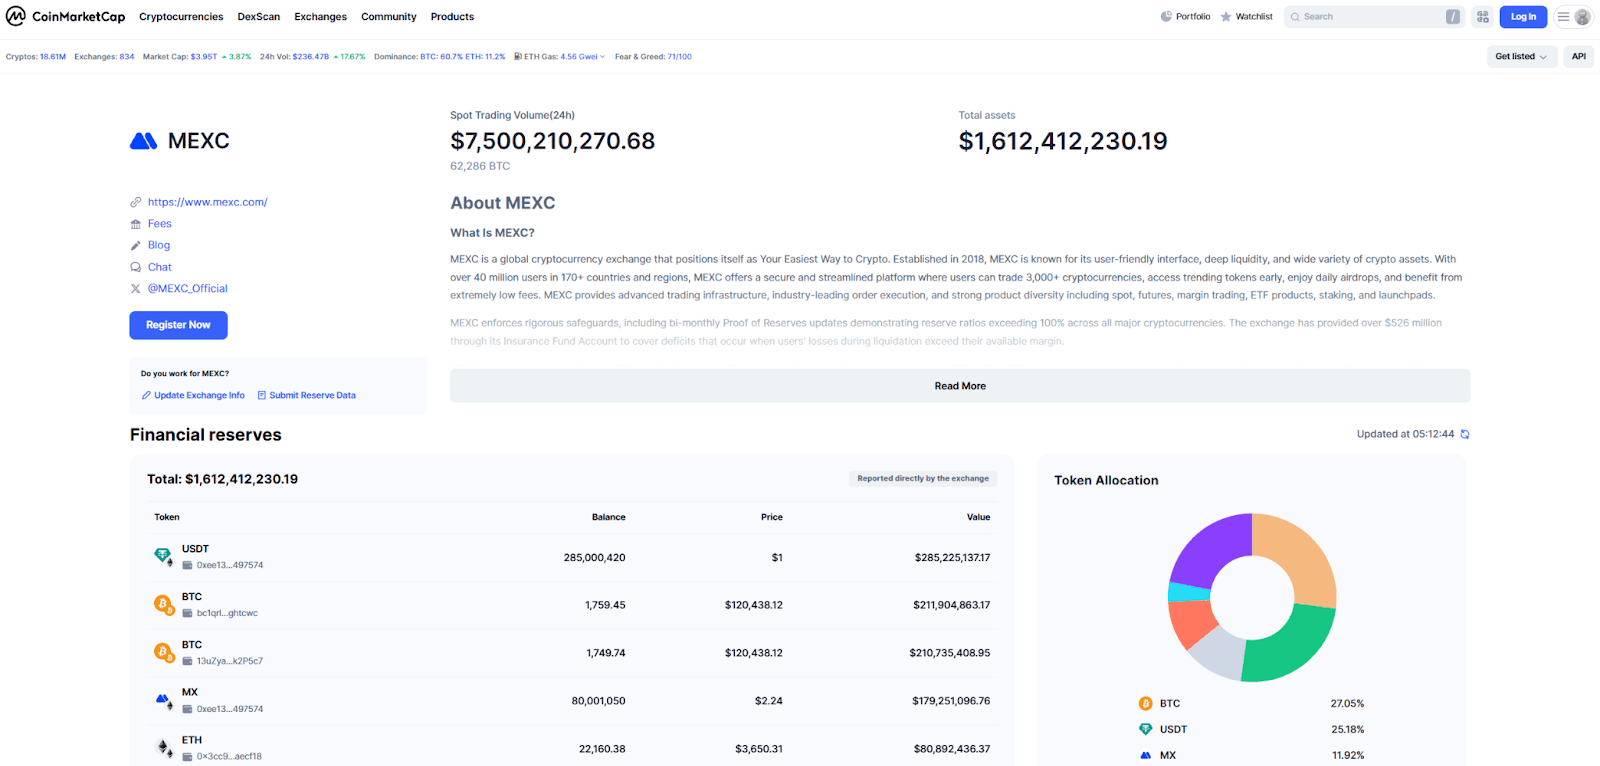Click the address bc1qrl...ghtcwc
The width and height of the screenshot is (1600, 766).
(x=227, y=613)
